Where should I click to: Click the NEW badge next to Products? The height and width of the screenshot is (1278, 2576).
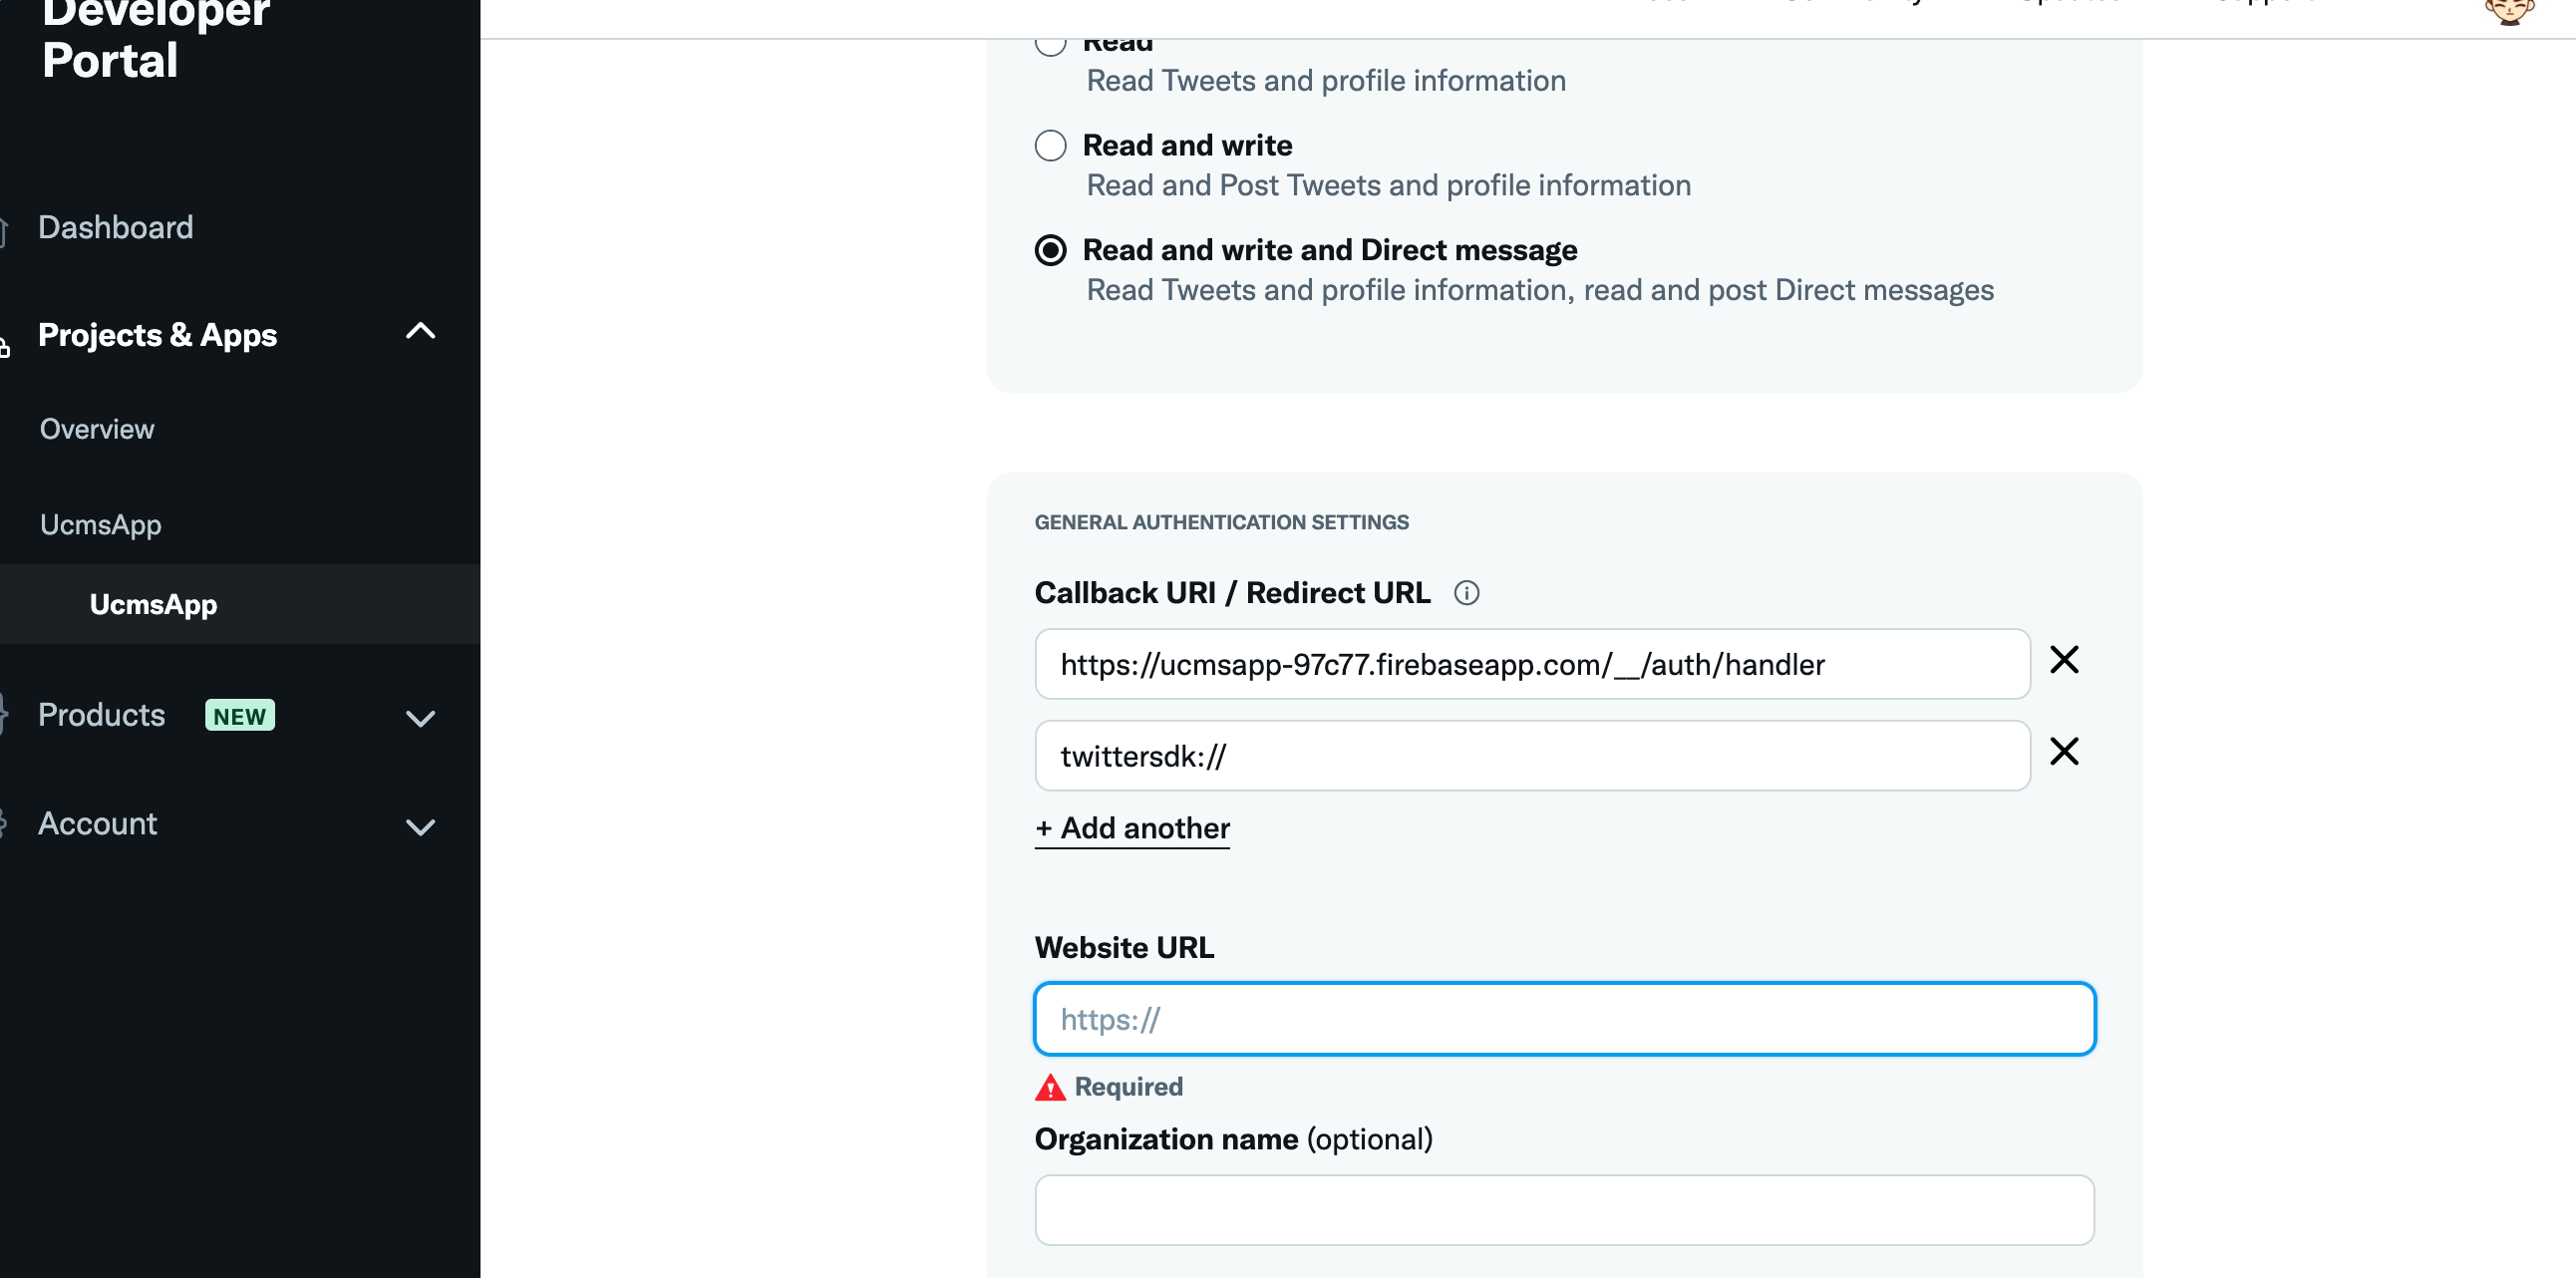click(x=239, y=716)
